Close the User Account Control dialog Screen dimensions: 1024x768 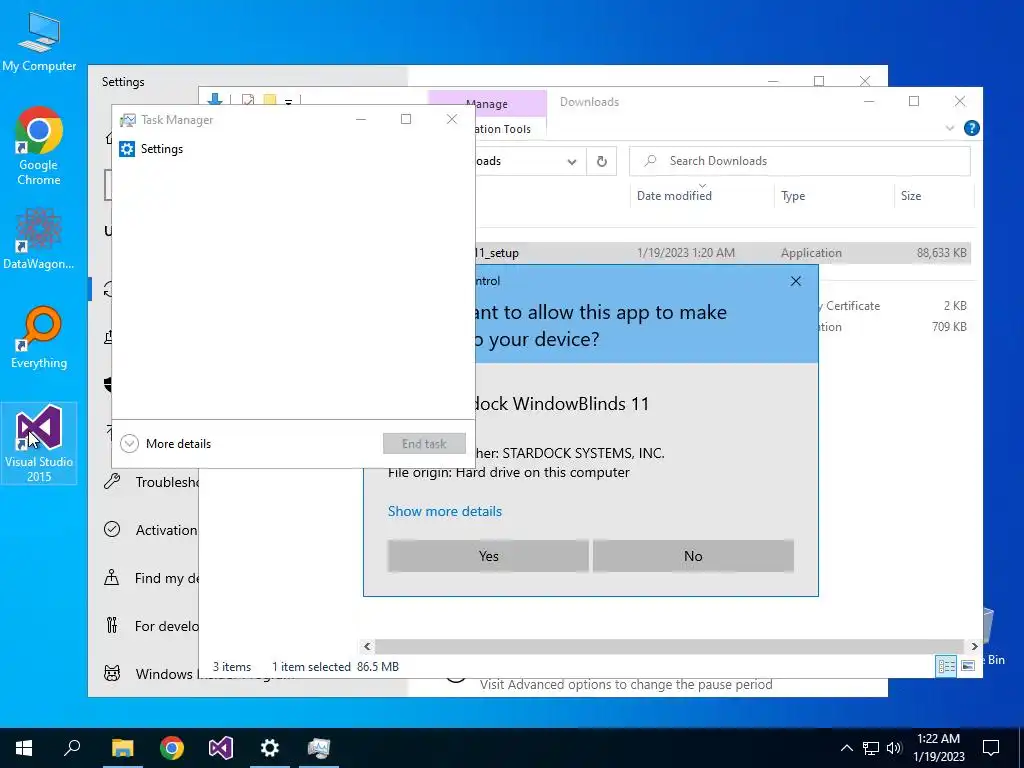click(795, 281)
